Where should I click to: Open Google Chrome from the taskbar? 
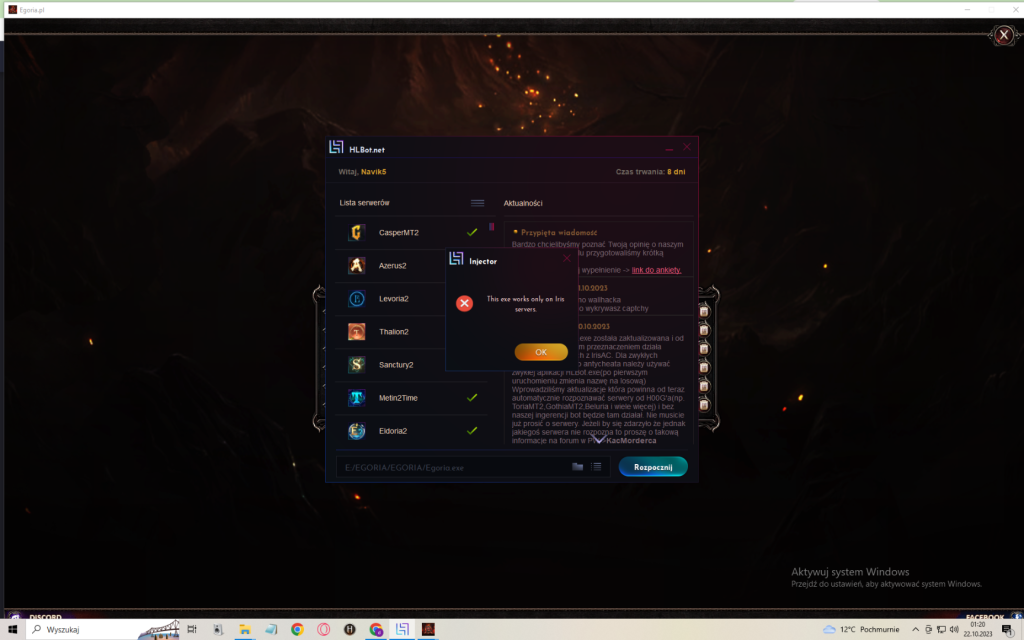coord(297,630)
